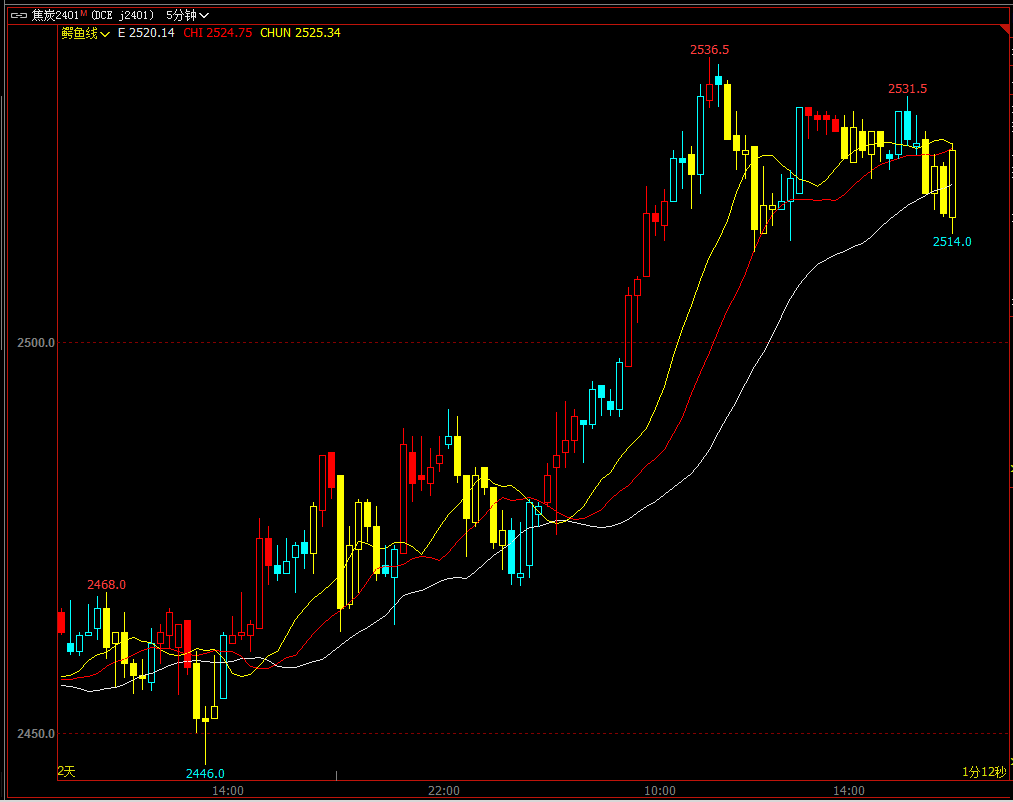The height and width of the screenshot is (802, 1013).
Task: Click the 2450.0 price axis label
Action: coord(36,734)
